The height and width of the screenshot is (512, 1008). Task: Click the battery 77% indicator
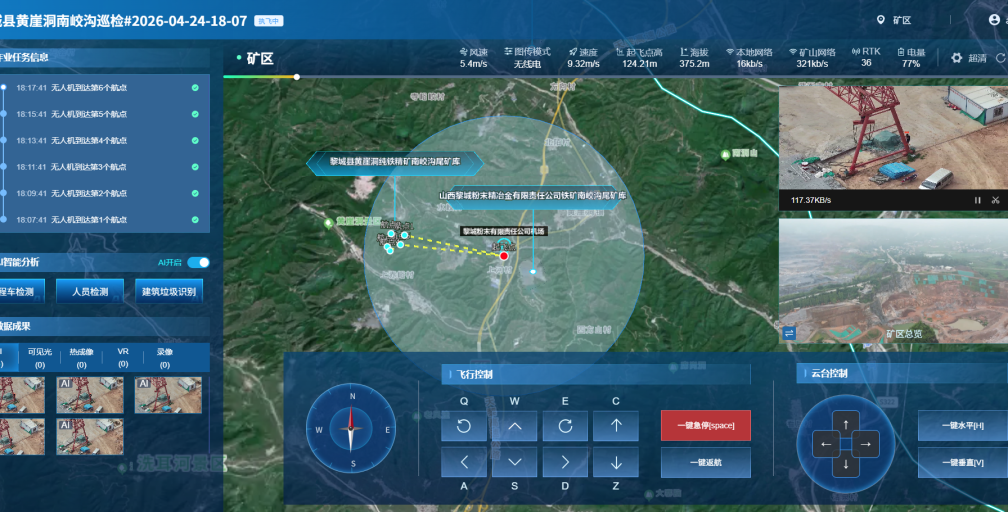pos(911,58)
